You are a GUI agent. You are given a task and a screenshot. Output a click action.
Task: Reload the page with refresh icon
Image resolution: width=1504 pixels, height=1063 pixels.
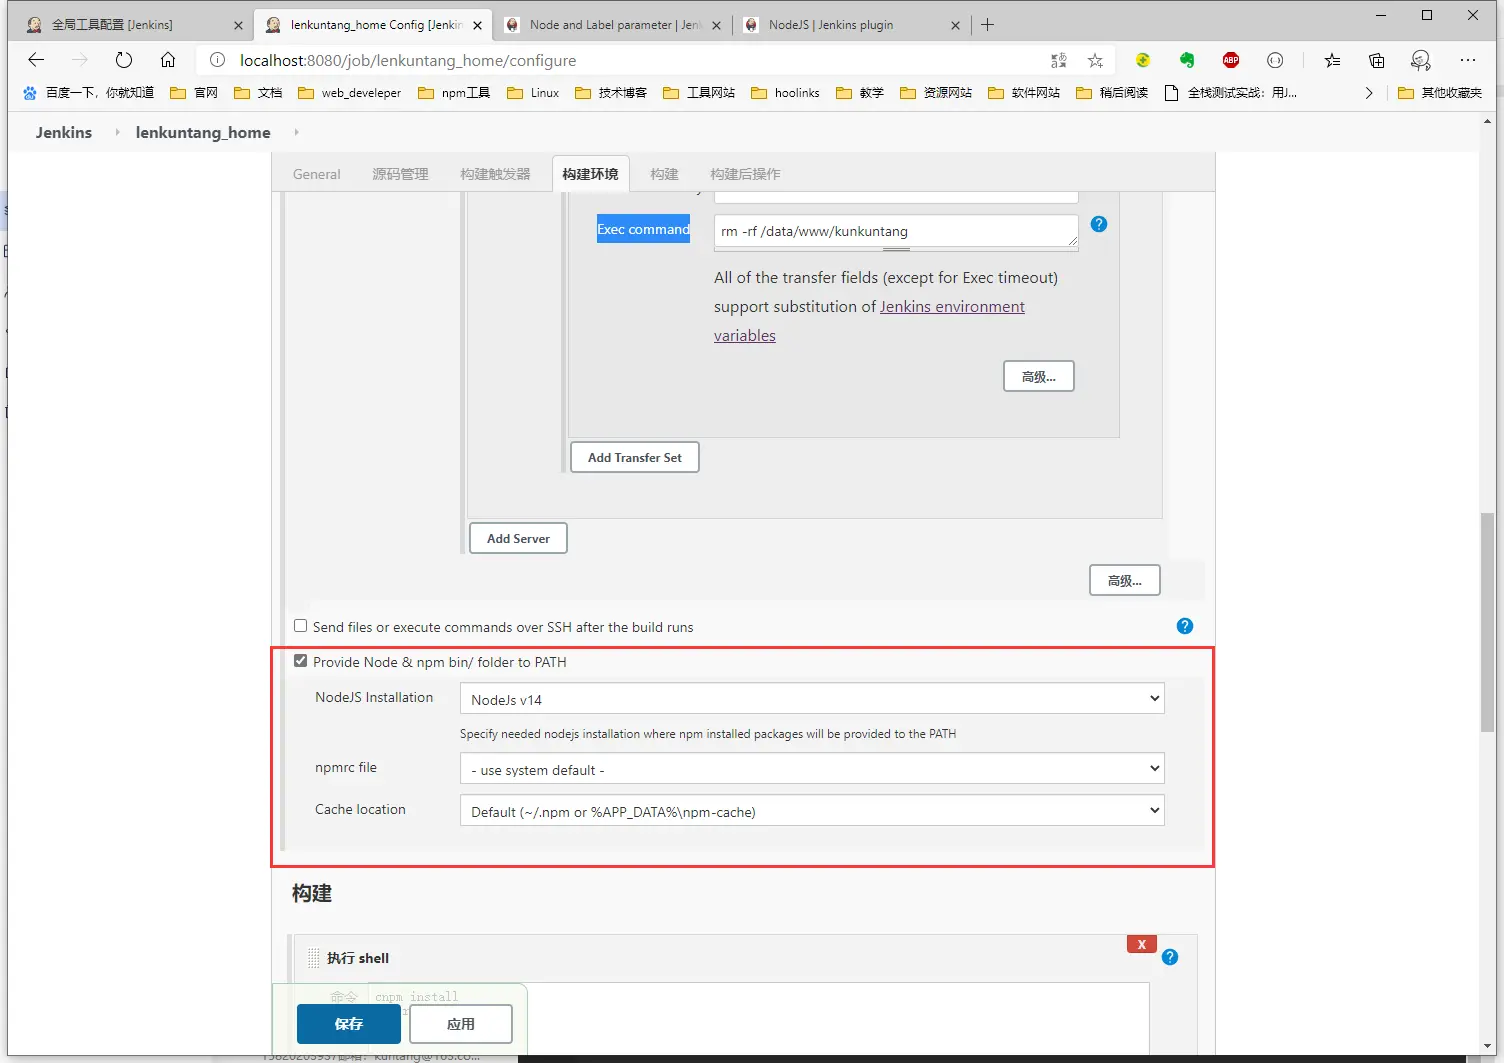click(x=124, y=60)
